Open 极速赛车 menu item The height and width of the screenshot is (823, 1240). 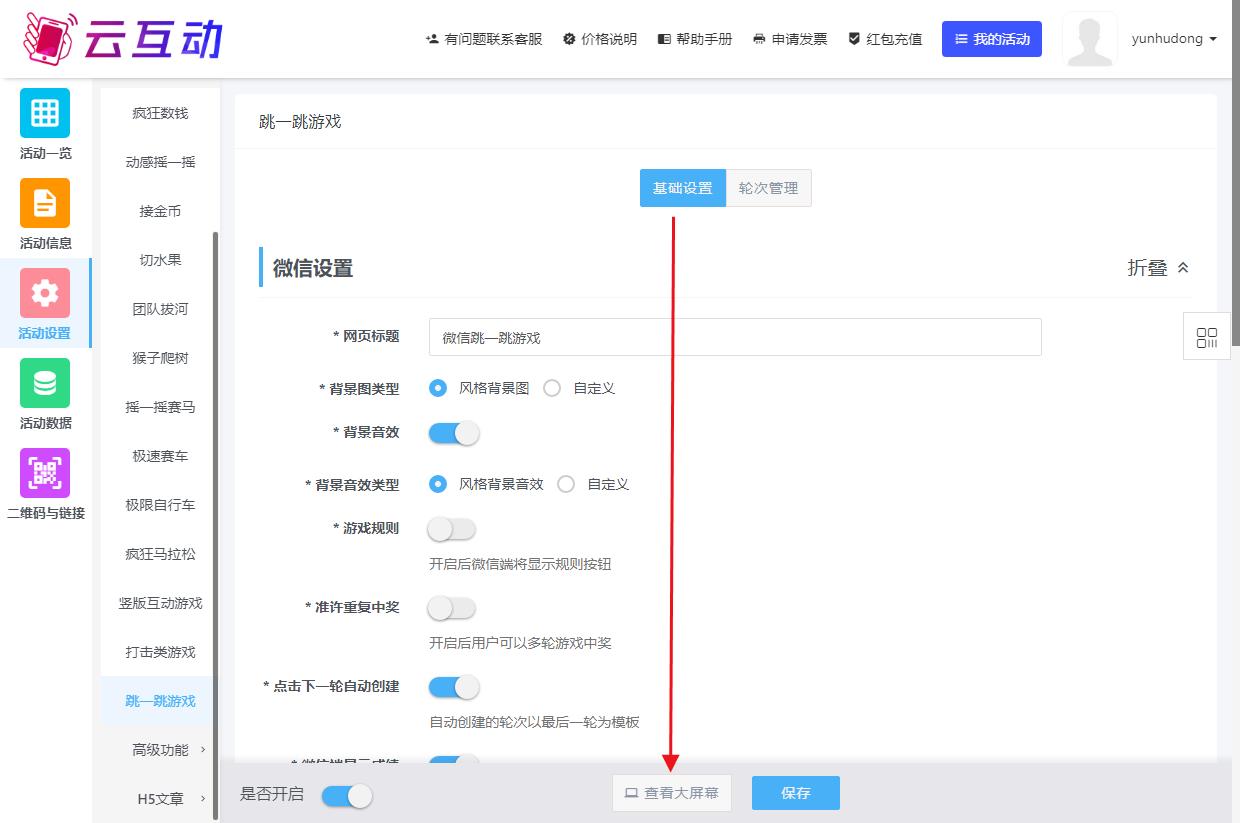(x=160, y=456)
